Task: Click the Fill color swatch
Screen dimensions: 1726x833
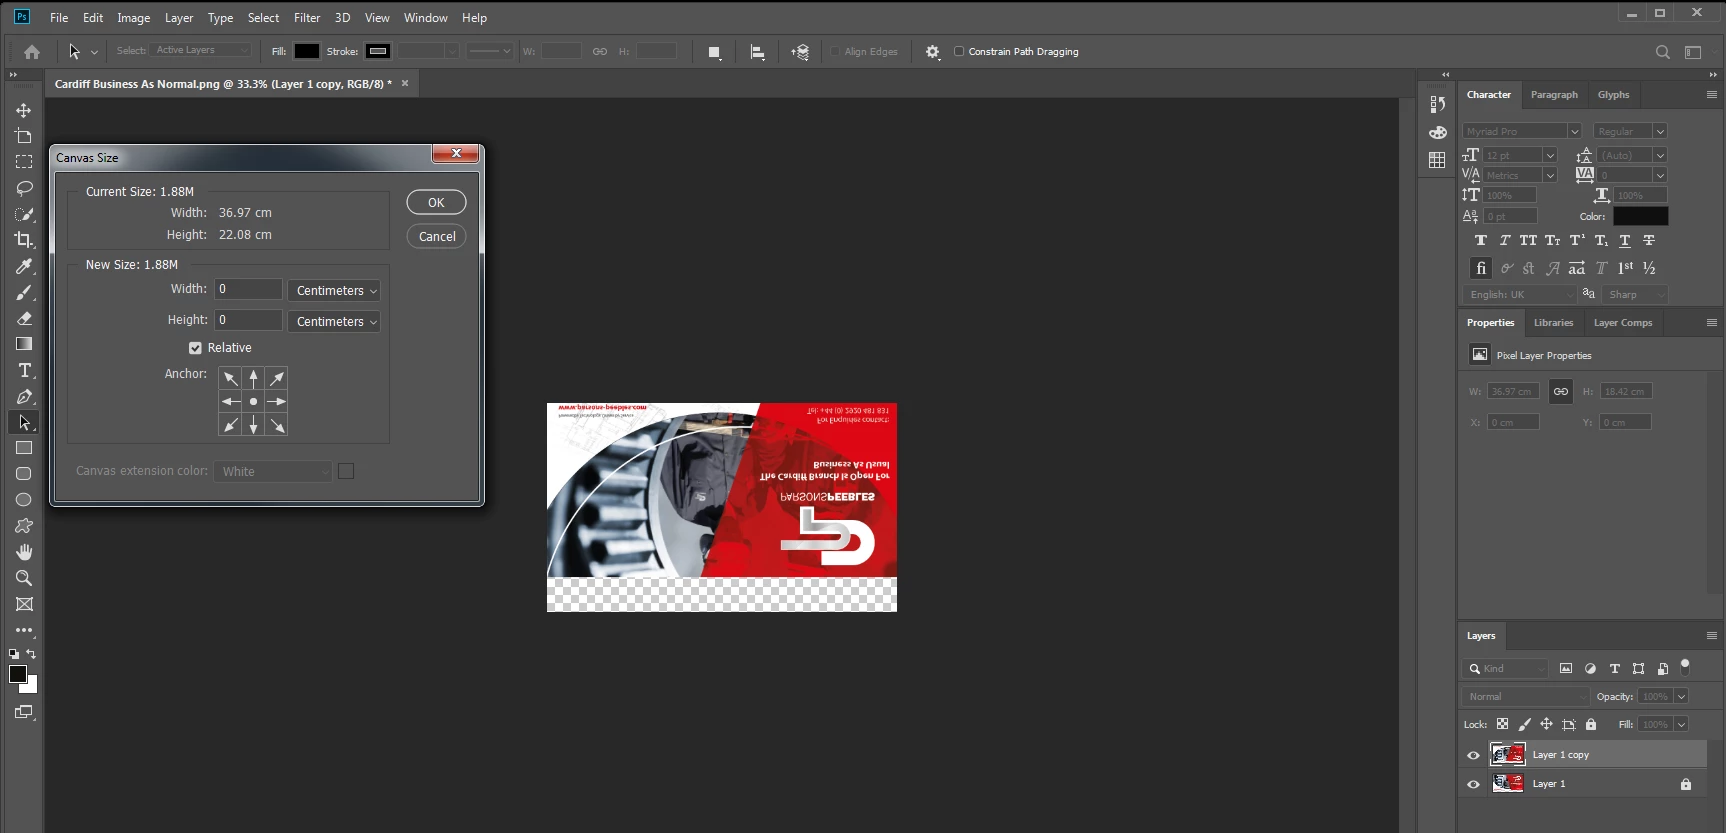Action: click(307, 51)
